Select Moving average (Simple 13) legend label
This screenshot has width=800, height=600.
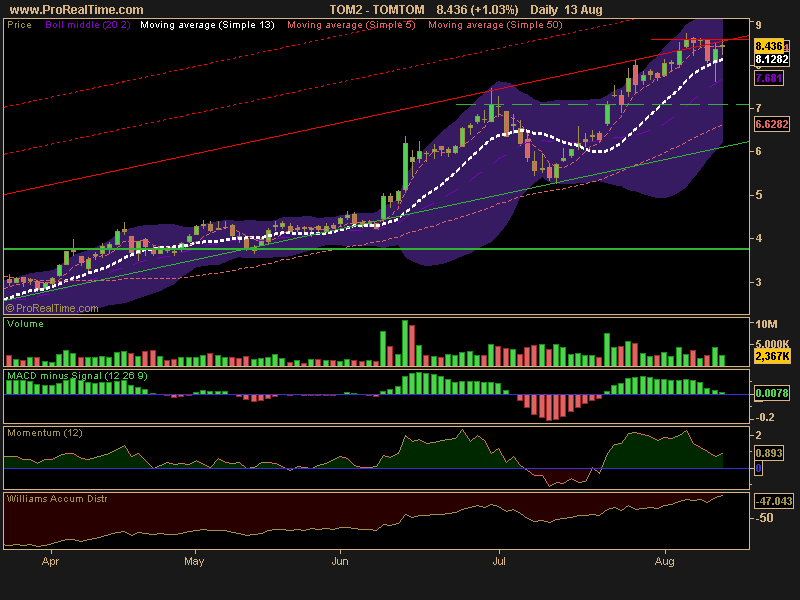pyautogui.click(x=207, y=24)
